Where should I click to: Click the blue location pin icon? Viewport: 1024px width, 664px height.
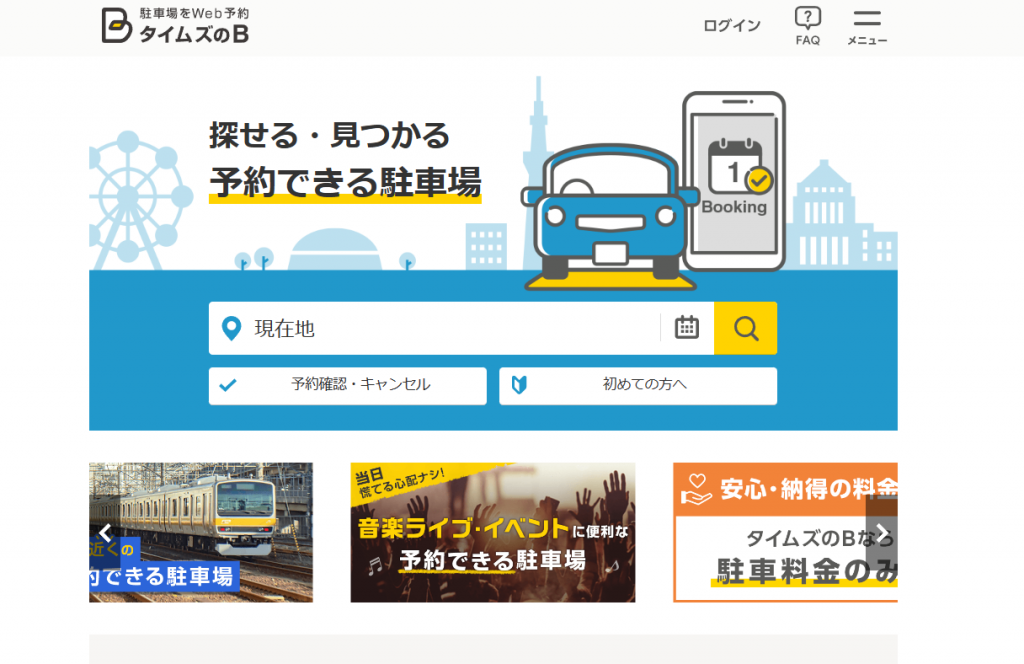231,328
